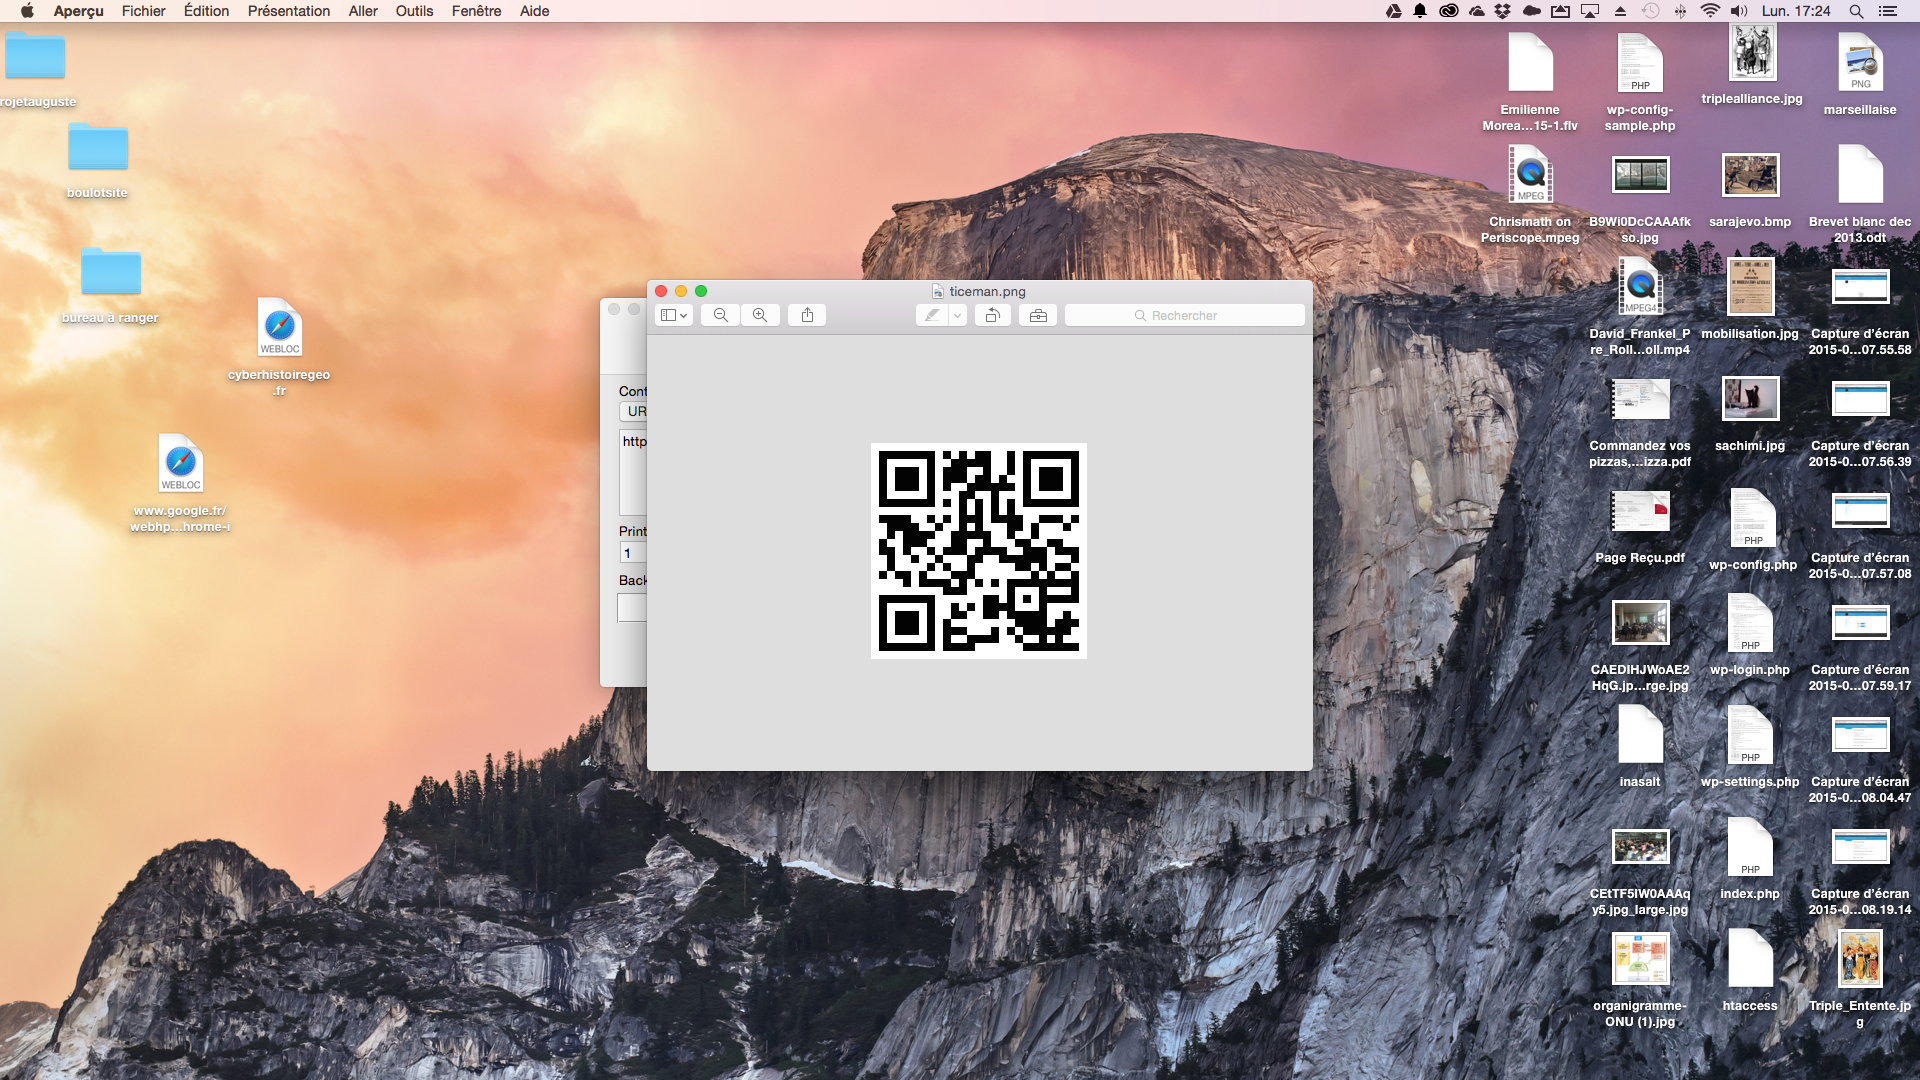The height and width of the screenshot is (1080, 1920).
Task: Click the Bluetooth menu bar icon
Action: click(1680, 11)
